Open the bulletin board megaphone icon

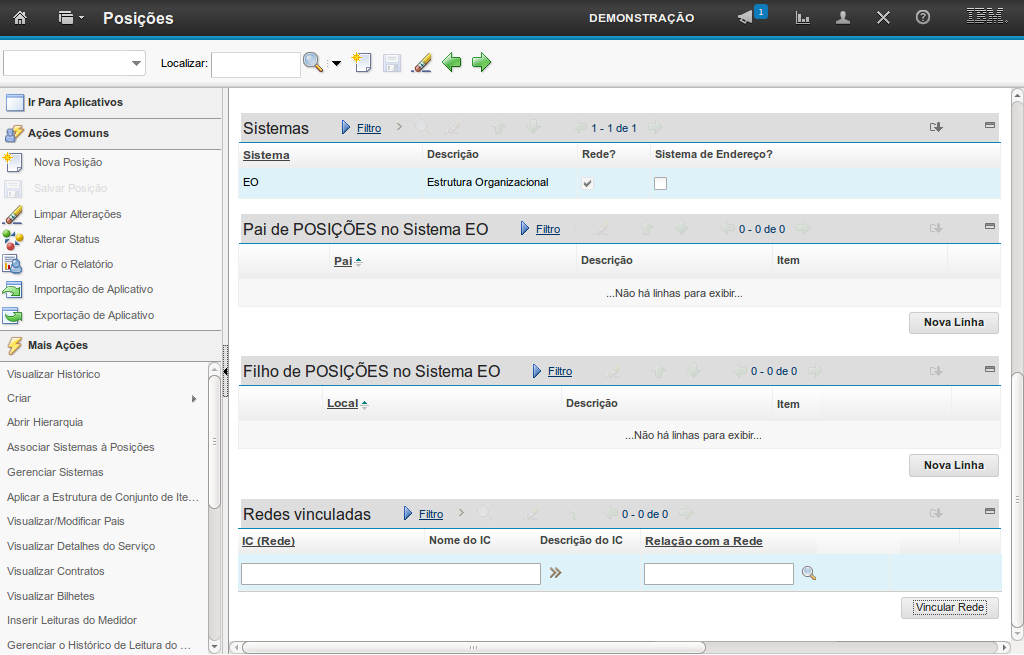click(x=745, y=18)
